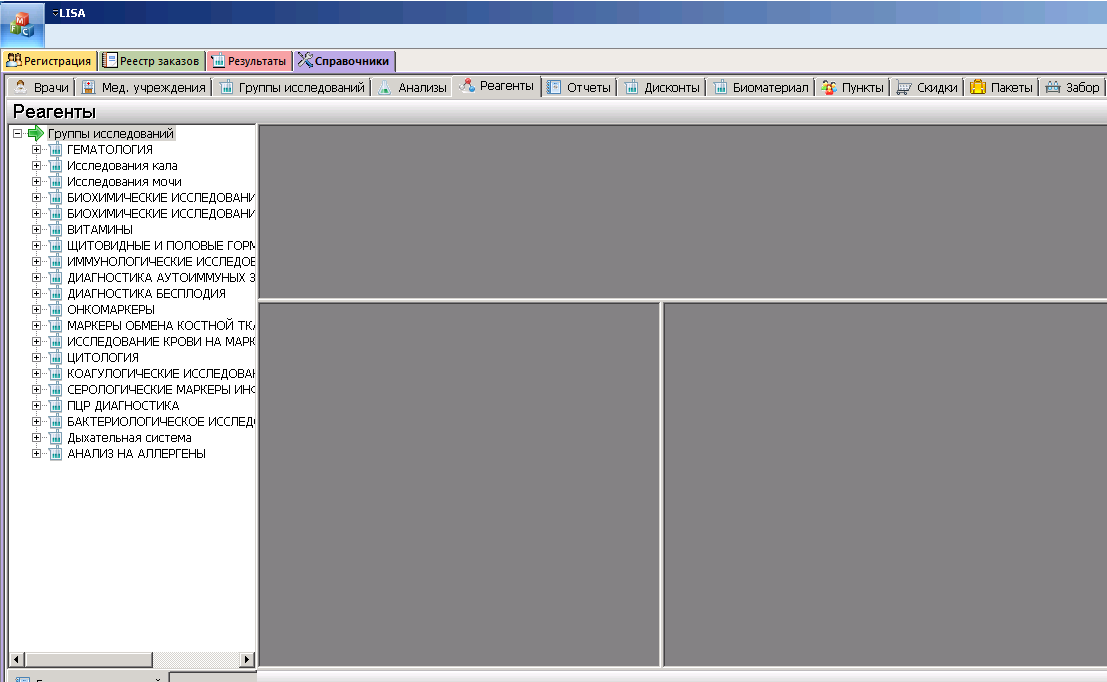Open the Отчеты sub-tab
The height and width of the screenshot is (682, 1107).
pyautogui.click(x=579, y=87)
